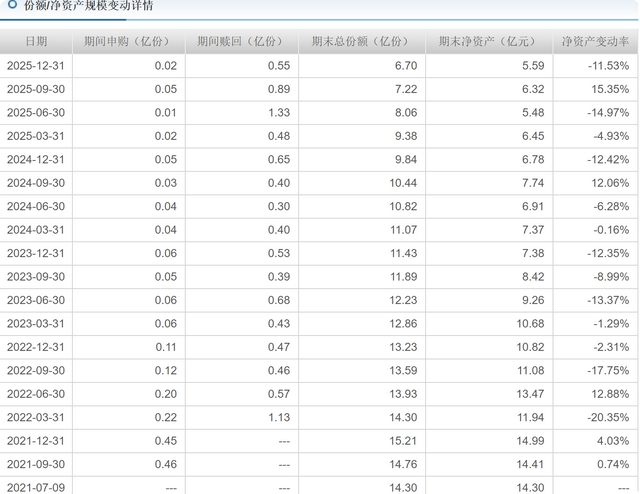
Task: Select the 2021-09-30 date cell
Action: coord(36,465)
